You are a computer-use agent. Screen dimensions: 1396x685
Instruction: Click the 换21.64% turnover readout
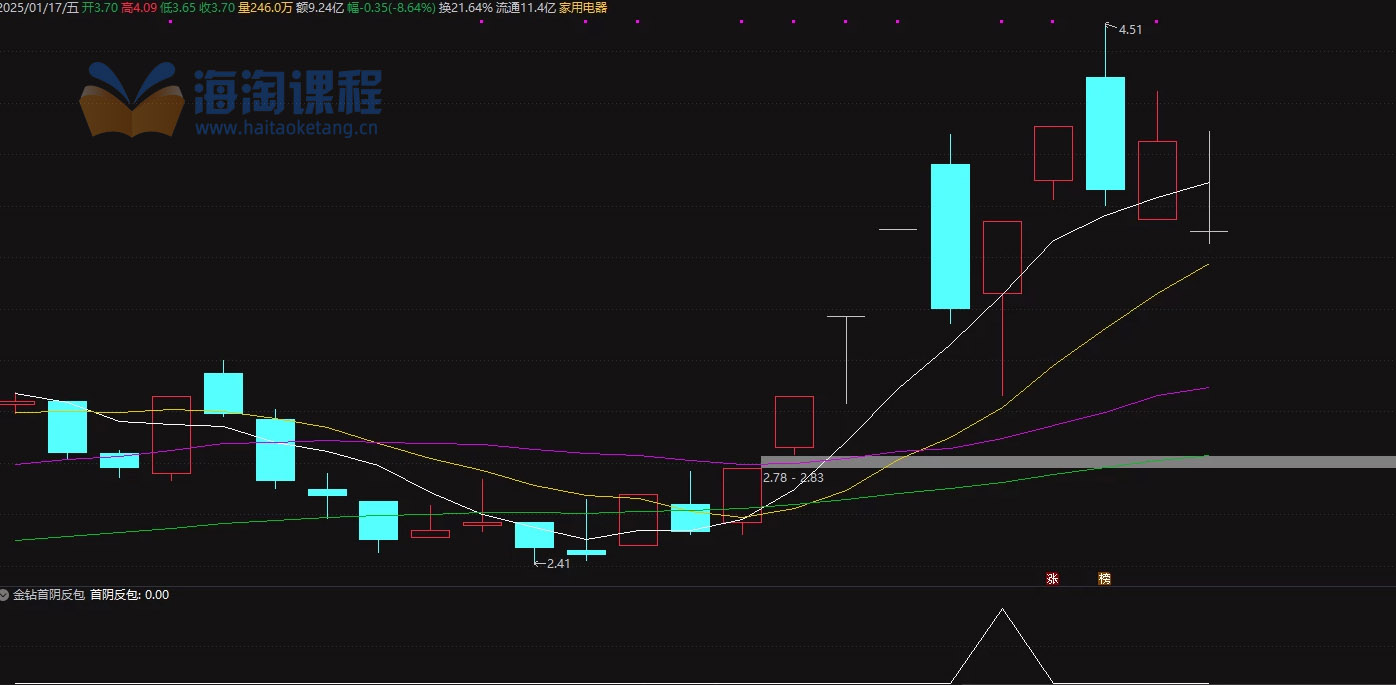(466, 8)
